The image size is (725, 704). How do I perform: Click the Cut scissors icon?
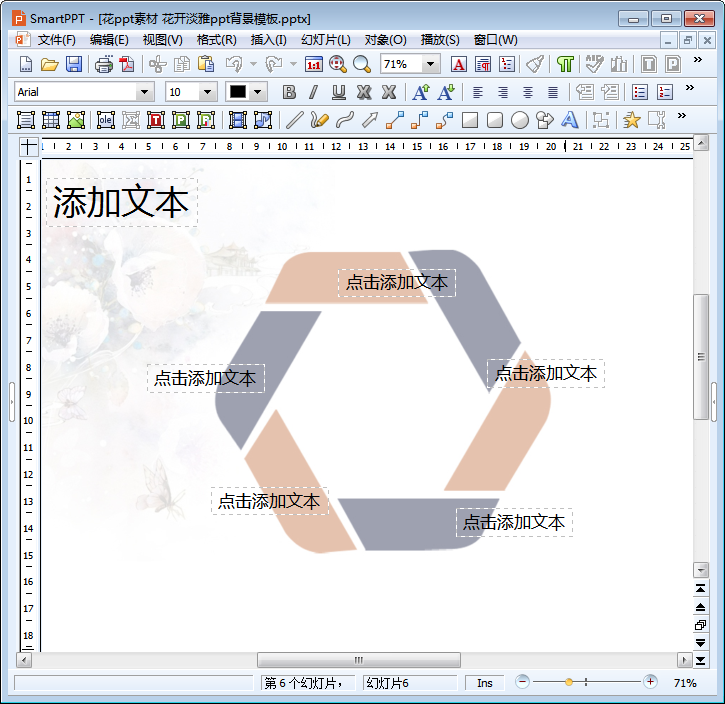point(157,64)
